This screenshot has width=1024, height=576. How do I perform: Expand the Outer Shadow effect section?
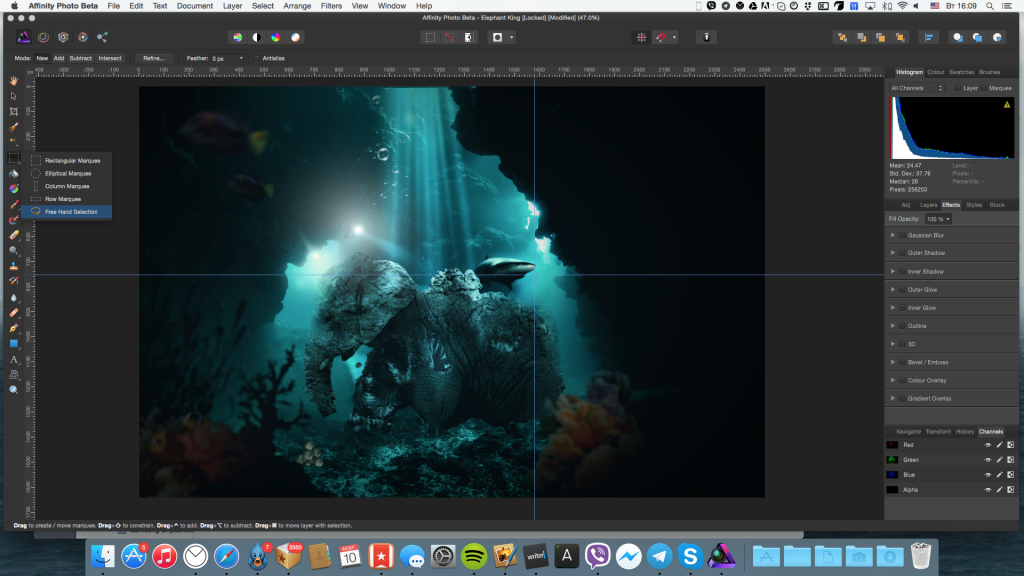pyautogui.click(x=892, y=254)
